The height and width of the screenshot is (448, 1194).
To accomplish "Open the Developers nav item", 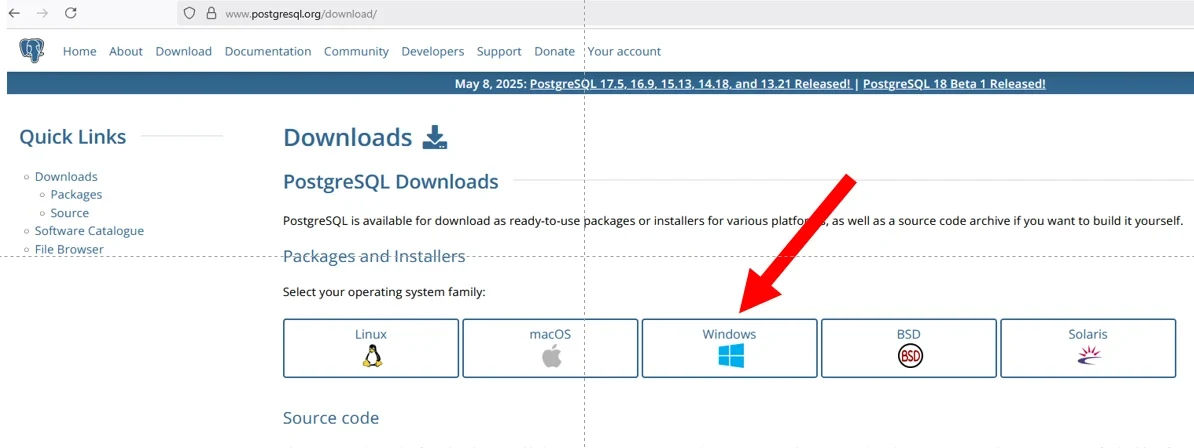I will click(x=433, y=52).
